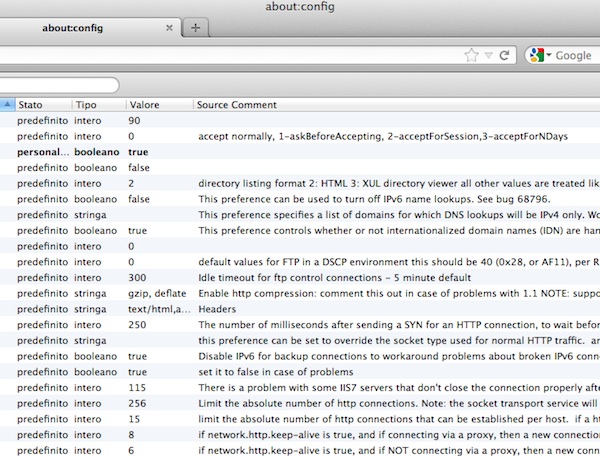Viewport: 600px width, 457px height.
Task: Select the row with value 90
Action: click(x=300, y=121)
